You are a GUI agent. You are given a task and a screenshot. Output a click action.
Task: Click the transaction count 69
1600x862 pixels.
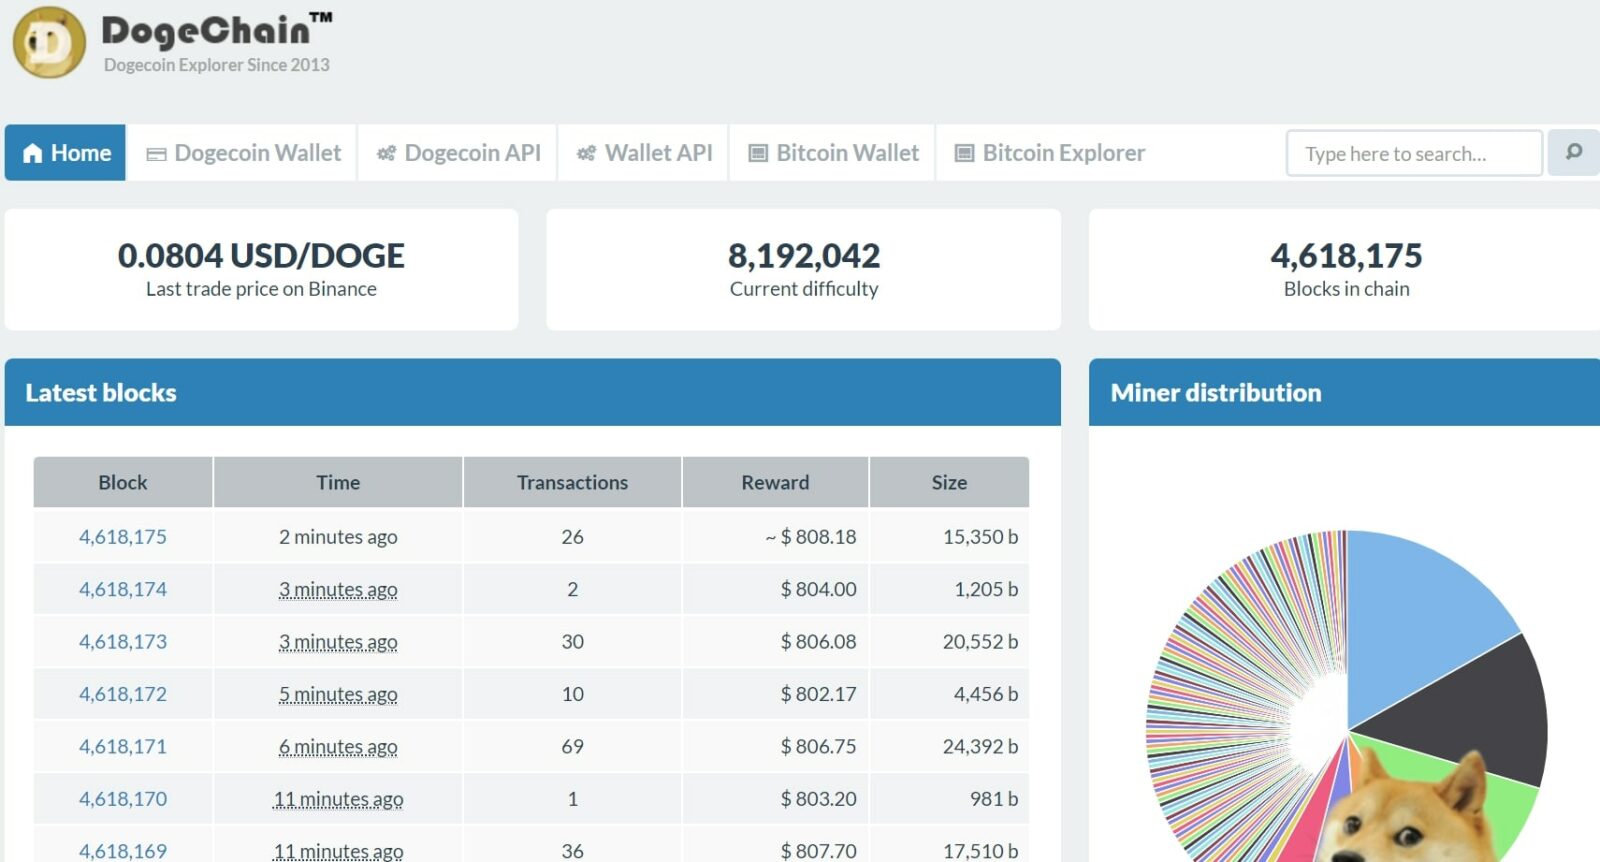click(572, 746)
